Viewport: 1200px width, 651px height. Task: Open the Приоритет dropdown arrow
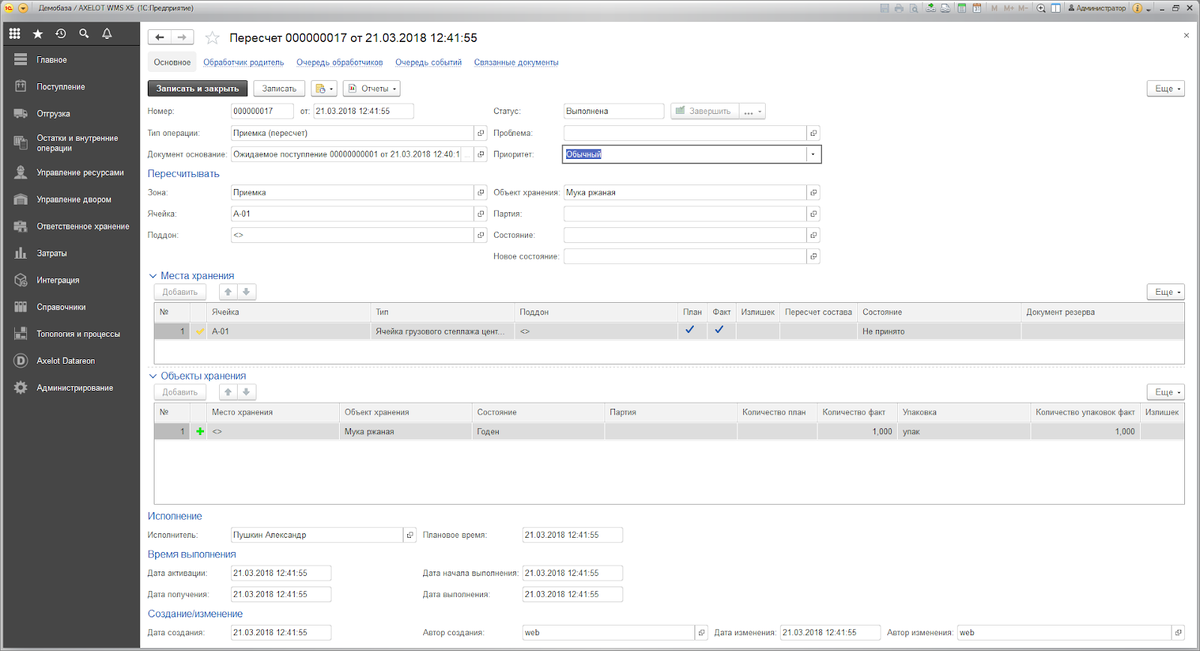coord(813,154)
